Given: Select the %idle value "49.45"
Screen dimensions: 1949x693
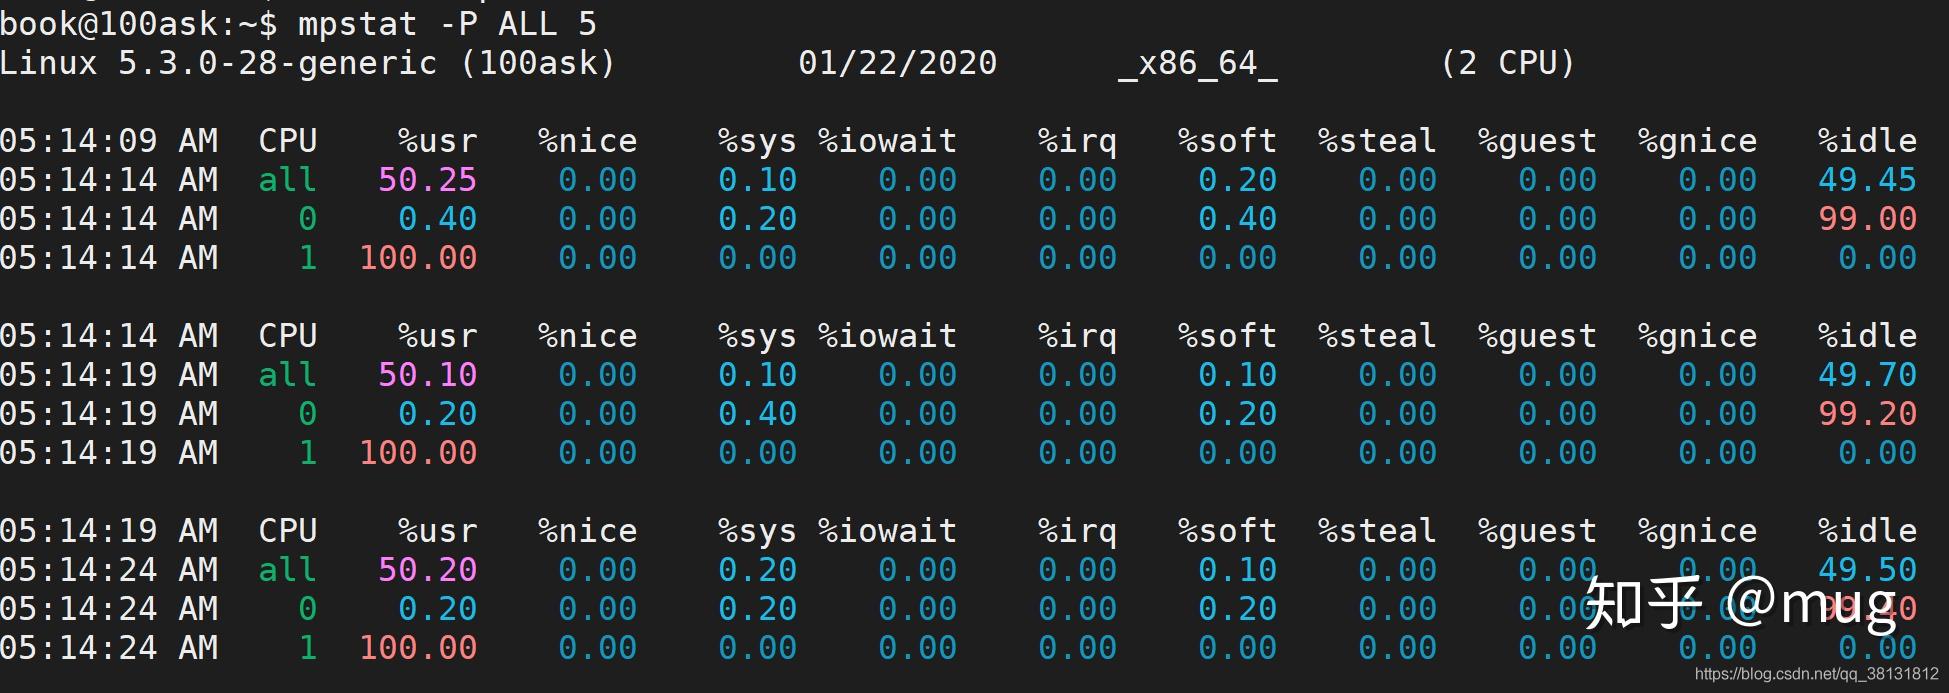Looking at the screenshot, I should point(1868,180).
